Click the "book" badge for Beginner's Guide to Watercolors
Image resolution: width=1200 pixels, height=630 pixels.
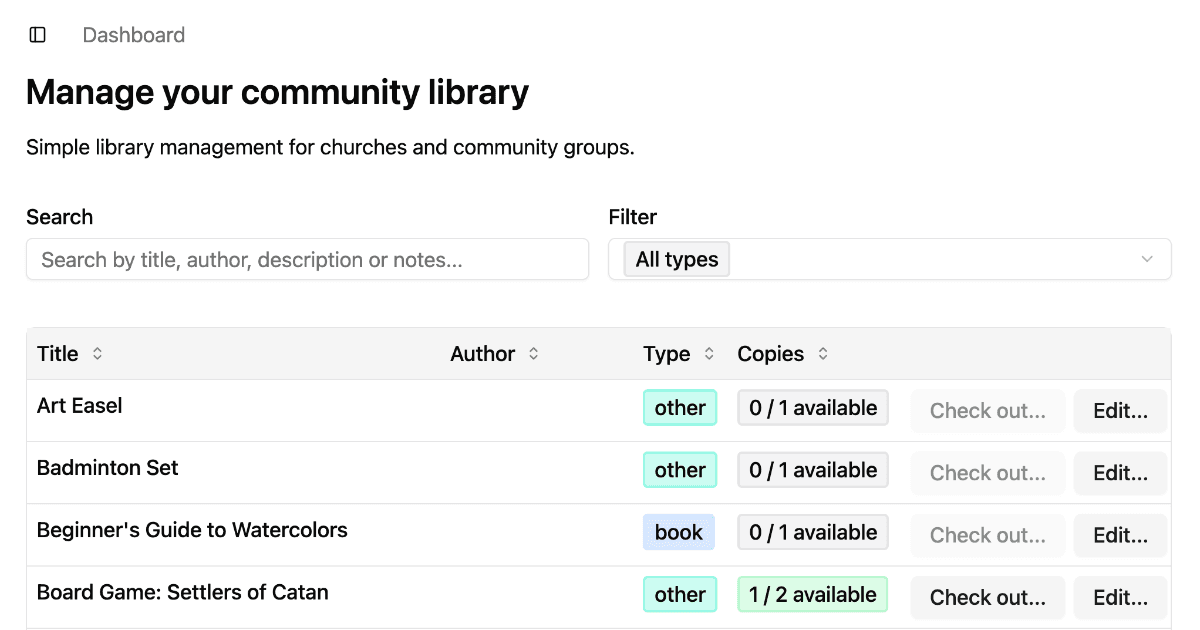[x=679, y=532]
